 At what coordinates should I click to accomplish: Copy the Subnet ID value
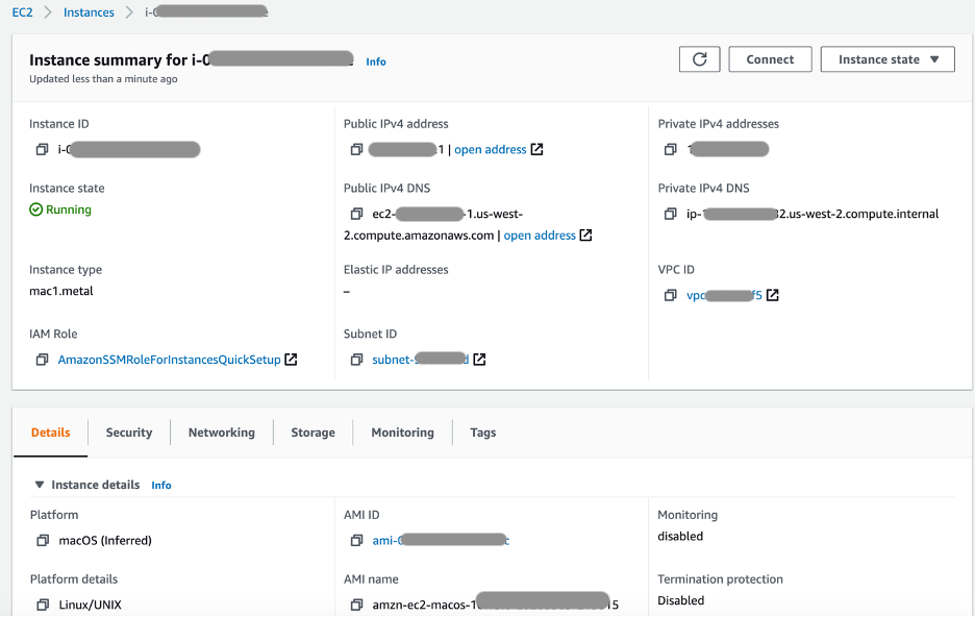click(357, 357)
